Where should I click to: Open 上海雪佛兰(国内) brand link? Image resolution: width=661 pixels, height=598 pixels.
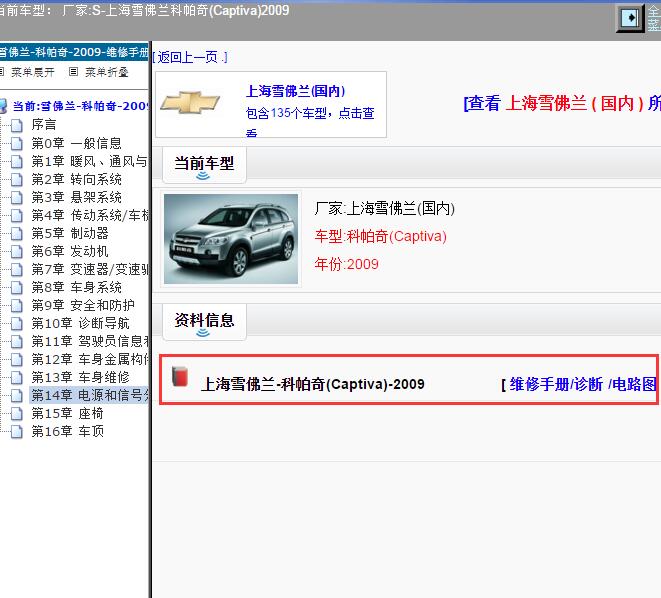[x=296, y=91]
